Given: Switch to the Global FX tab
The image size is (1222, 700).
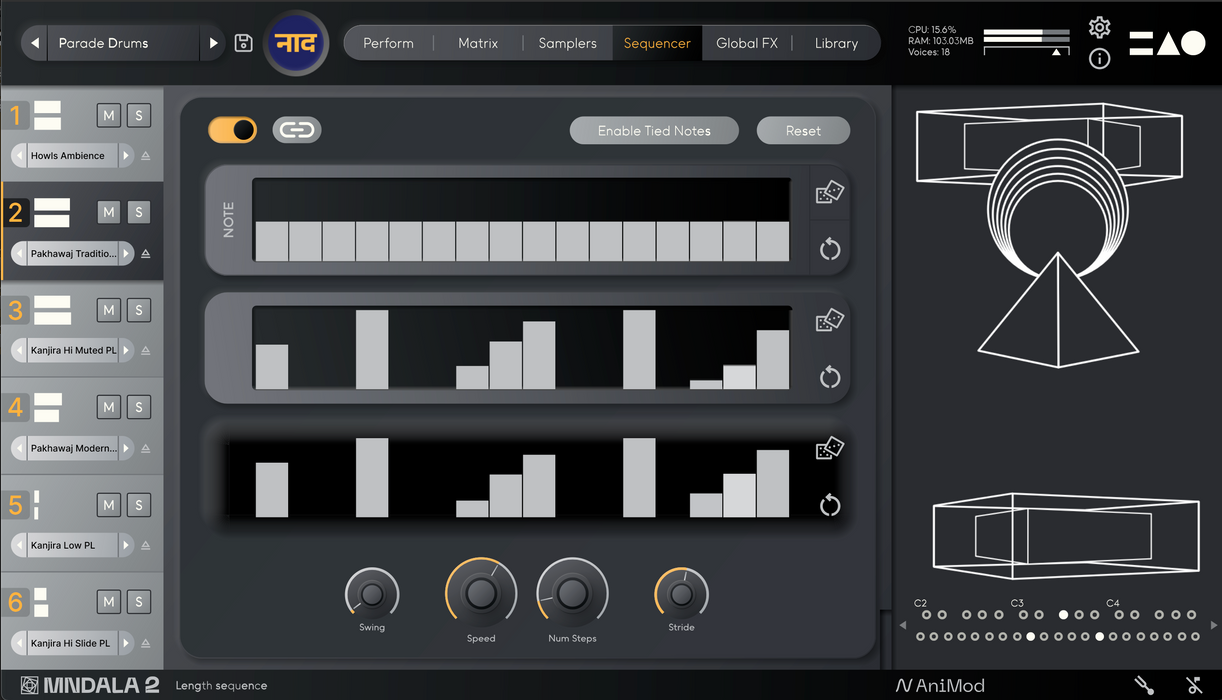Looking at the screenshot, I should pos(746,43).
